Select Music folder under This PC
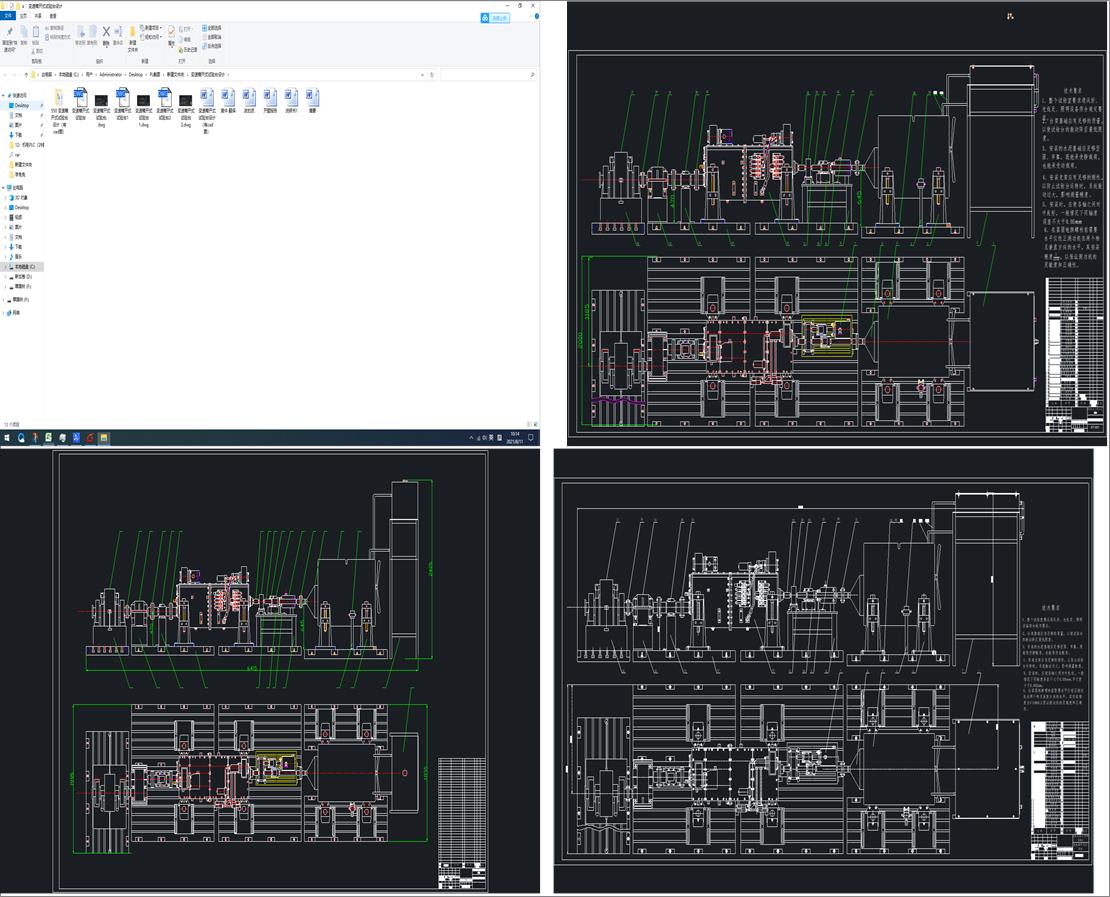This screenshot has height=897, width=1110. [x=16, y=256]
